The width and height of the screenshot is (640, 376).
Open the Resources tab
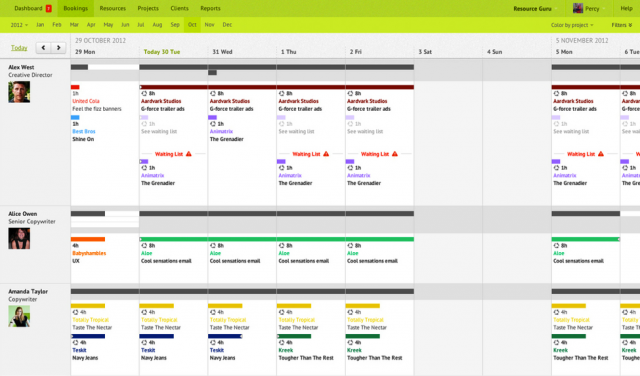coord(113,8)
